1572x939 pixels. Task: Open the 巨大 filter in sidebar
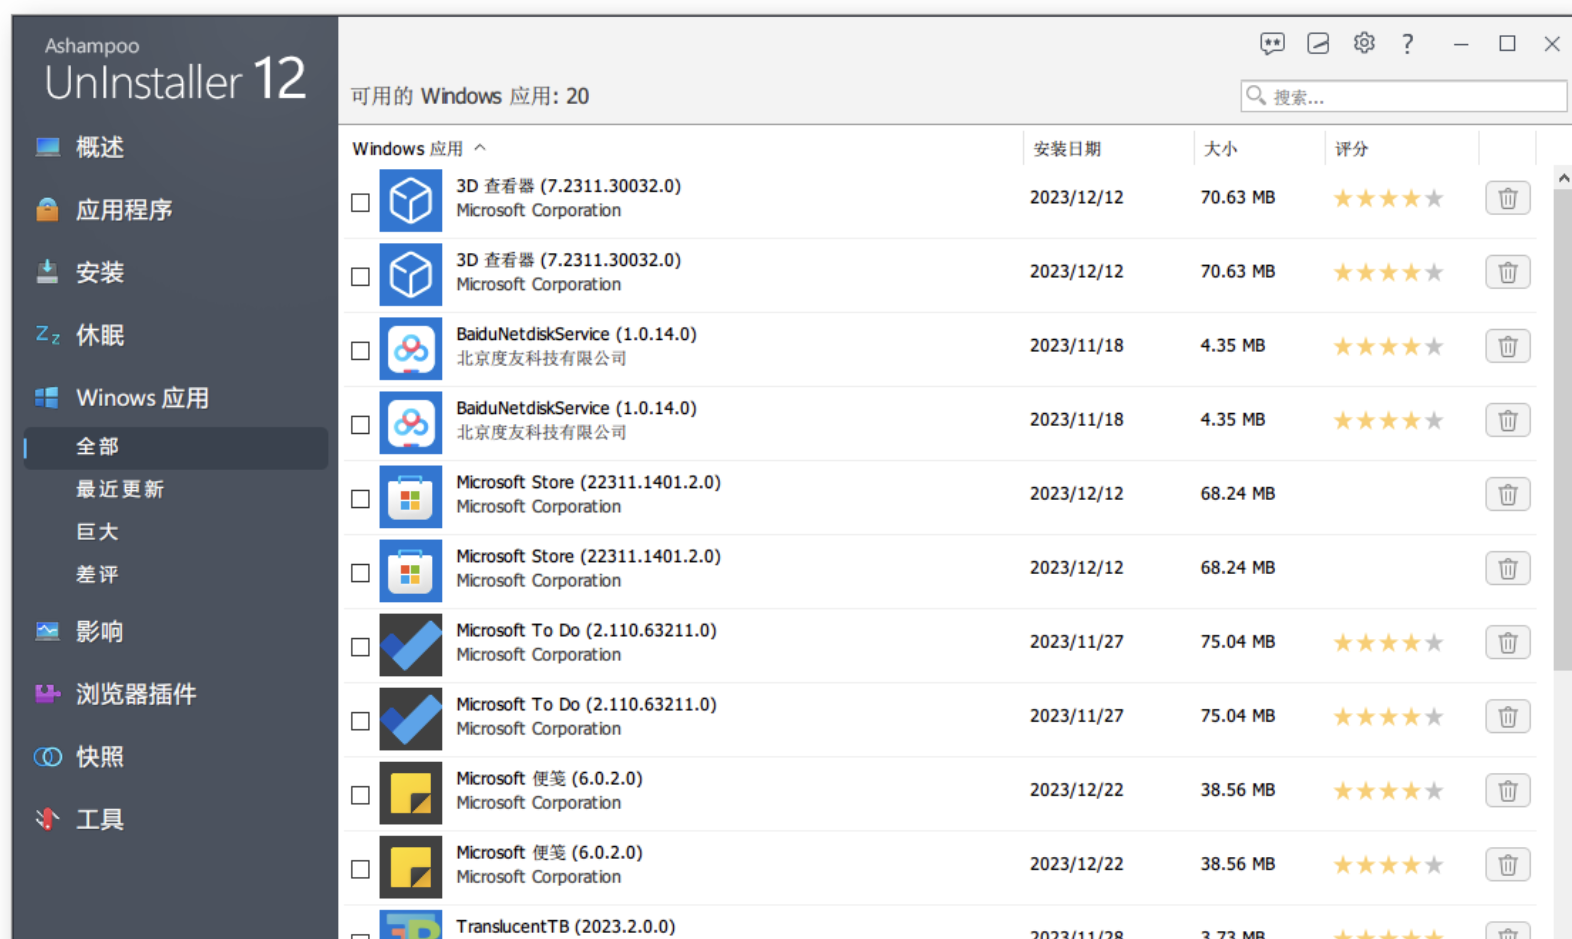(97, 532)
